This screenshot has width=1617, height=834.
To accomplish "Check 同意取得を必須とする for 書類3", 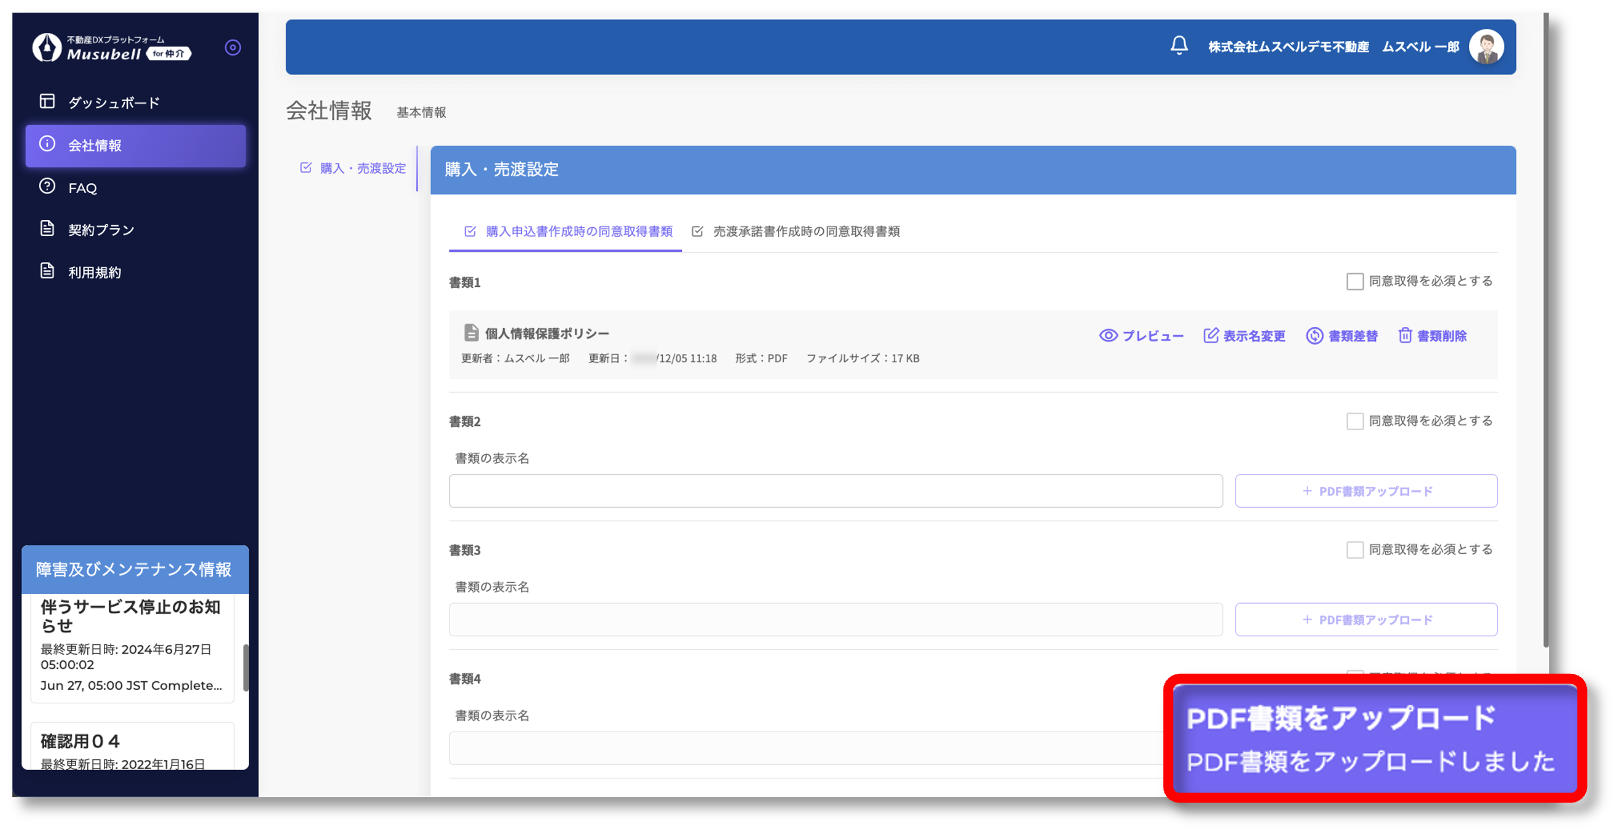I will [1355, 550].
